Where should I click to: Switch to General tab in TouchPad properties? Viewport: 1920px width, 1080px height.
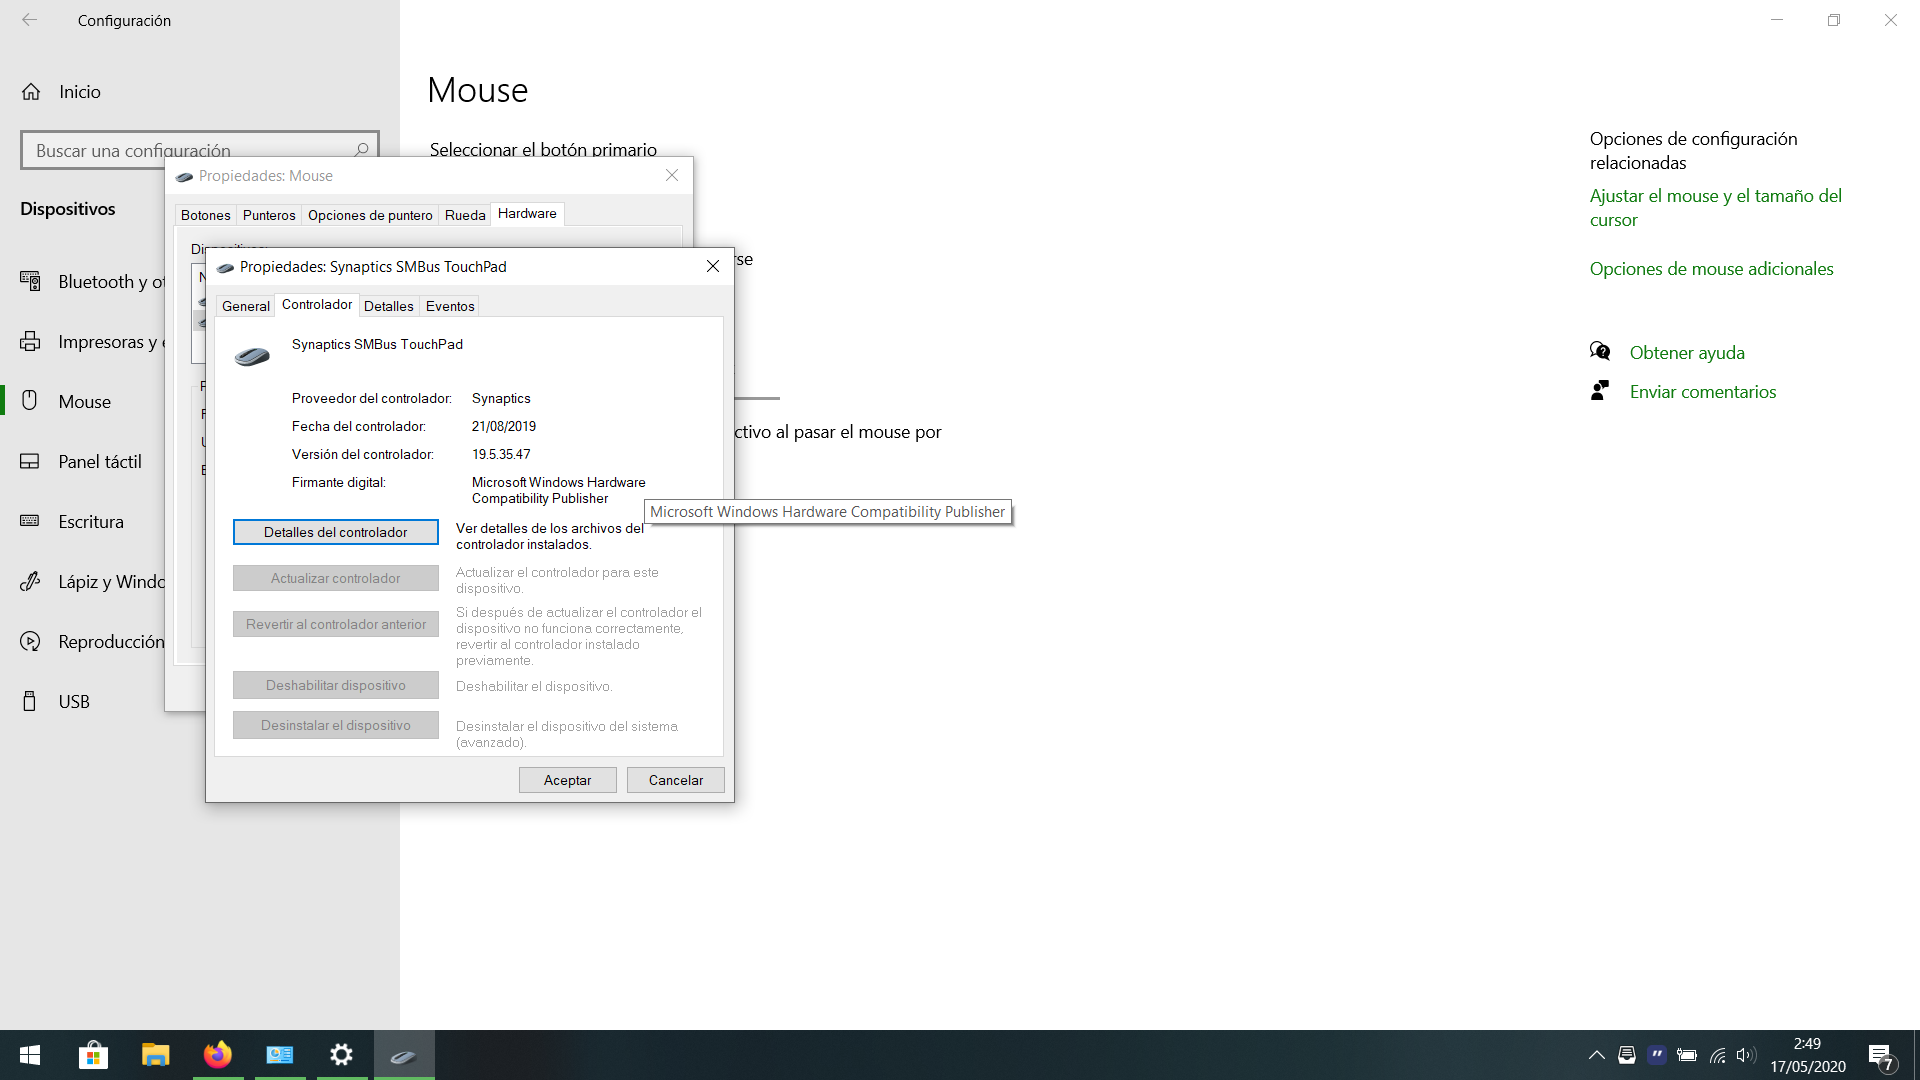pos(246,306)
